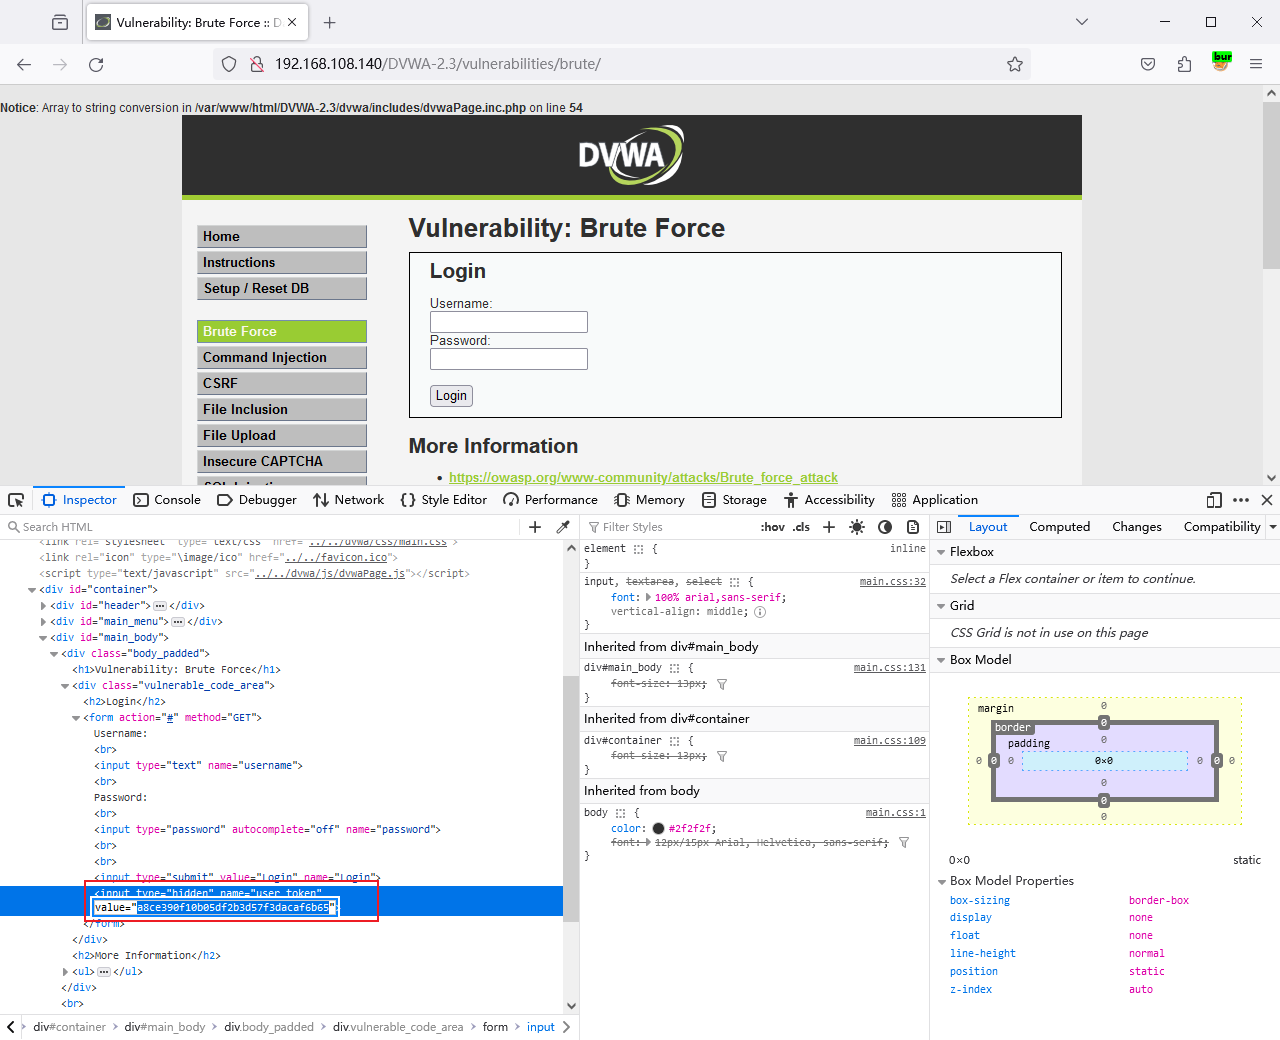This screenshot has height=1040, width=1280.
Task: Switch to the Computed sidebar tab
Action: tap(1060, 527)
